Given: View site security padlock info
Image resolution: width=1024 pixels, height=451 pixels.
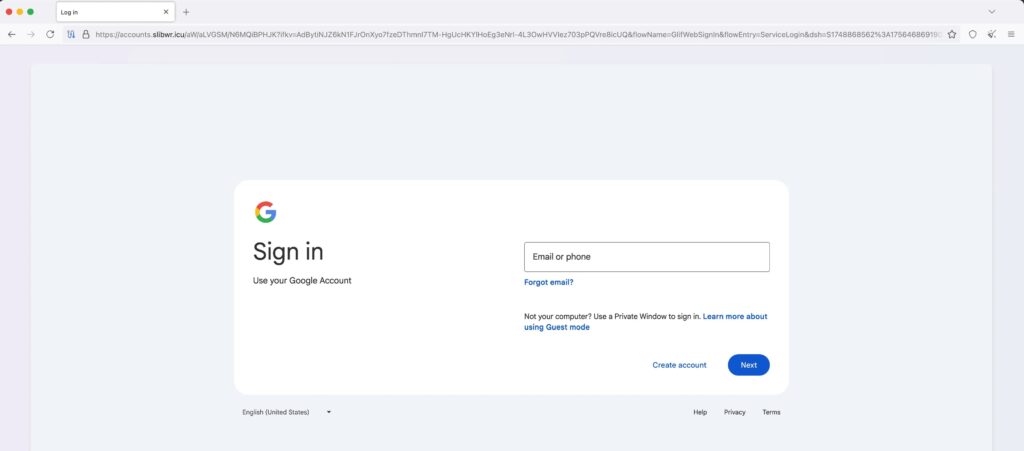Looking at the screenshot, I should 86,34.
